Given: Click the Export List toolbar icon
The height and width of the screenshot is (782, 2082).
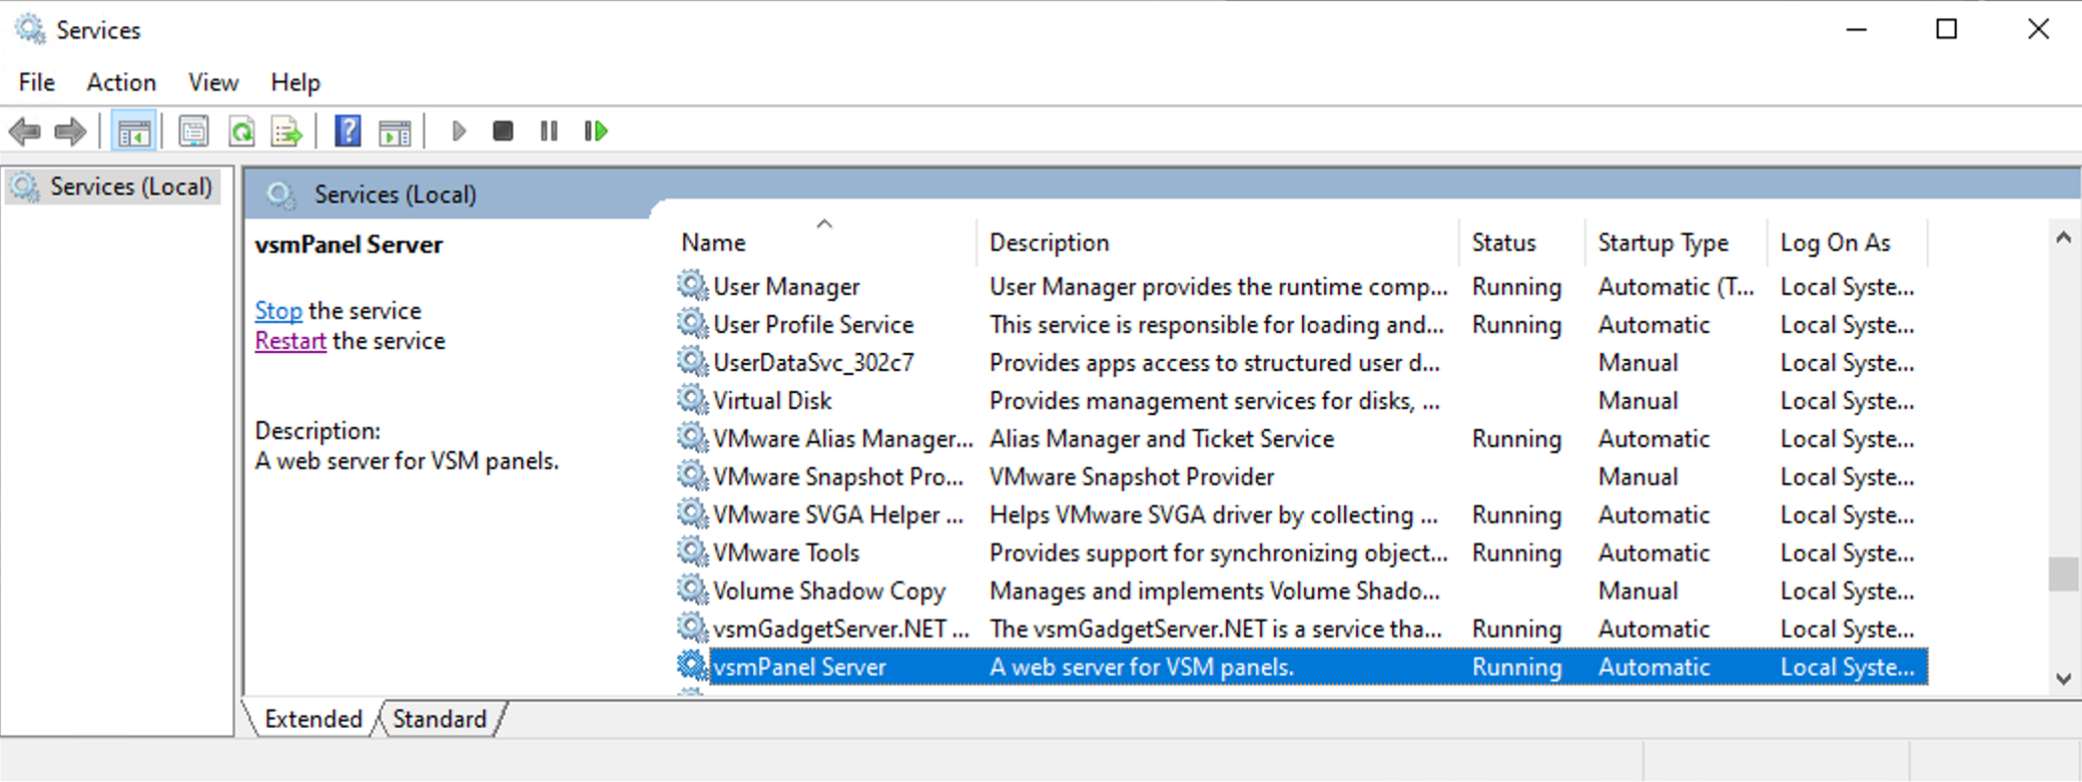Looking at the screenshot, I should tap(287, 131).
